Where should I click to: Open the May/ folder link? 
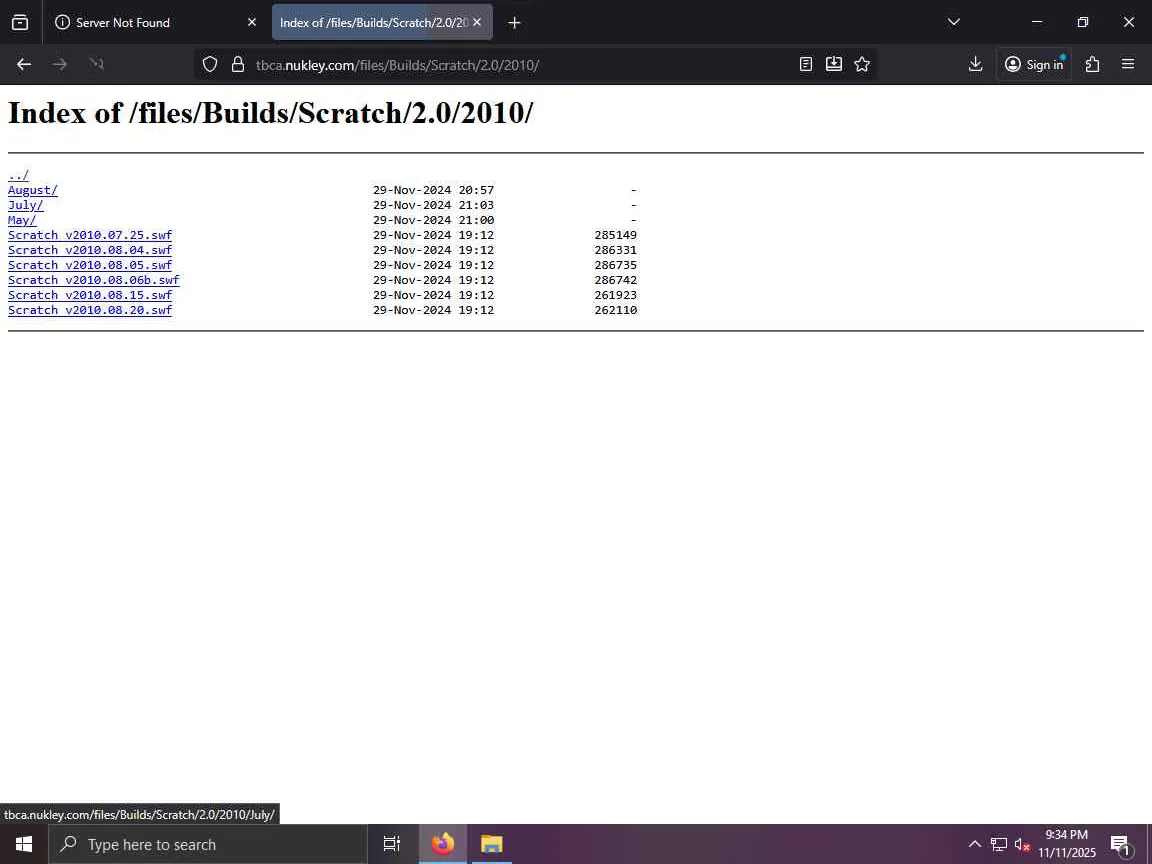[22, 220]
